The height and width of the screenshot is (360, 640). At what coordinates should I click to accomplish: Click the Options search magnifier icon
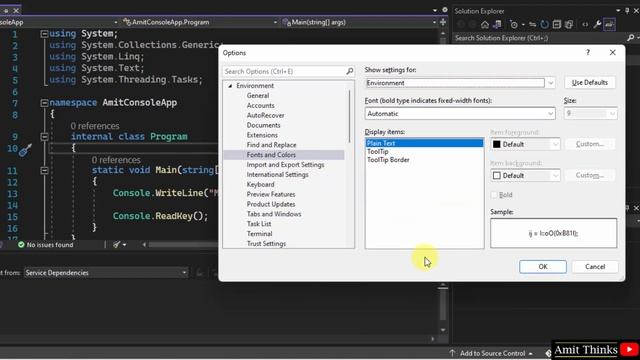350,71
